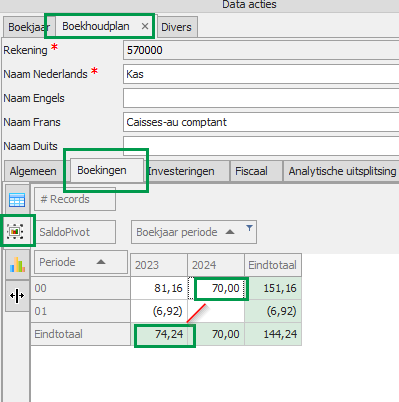399x402 pixels.
Task: Open Analytische uitsplitsing sub-tab
Action: click(x=342, y=171)
